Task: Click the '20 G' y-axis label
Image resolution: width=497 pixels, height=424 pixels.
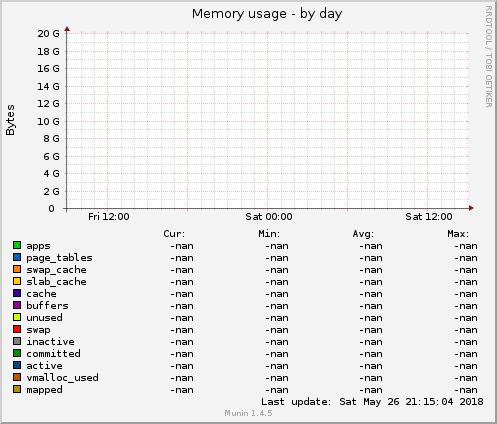Action: 48,34
